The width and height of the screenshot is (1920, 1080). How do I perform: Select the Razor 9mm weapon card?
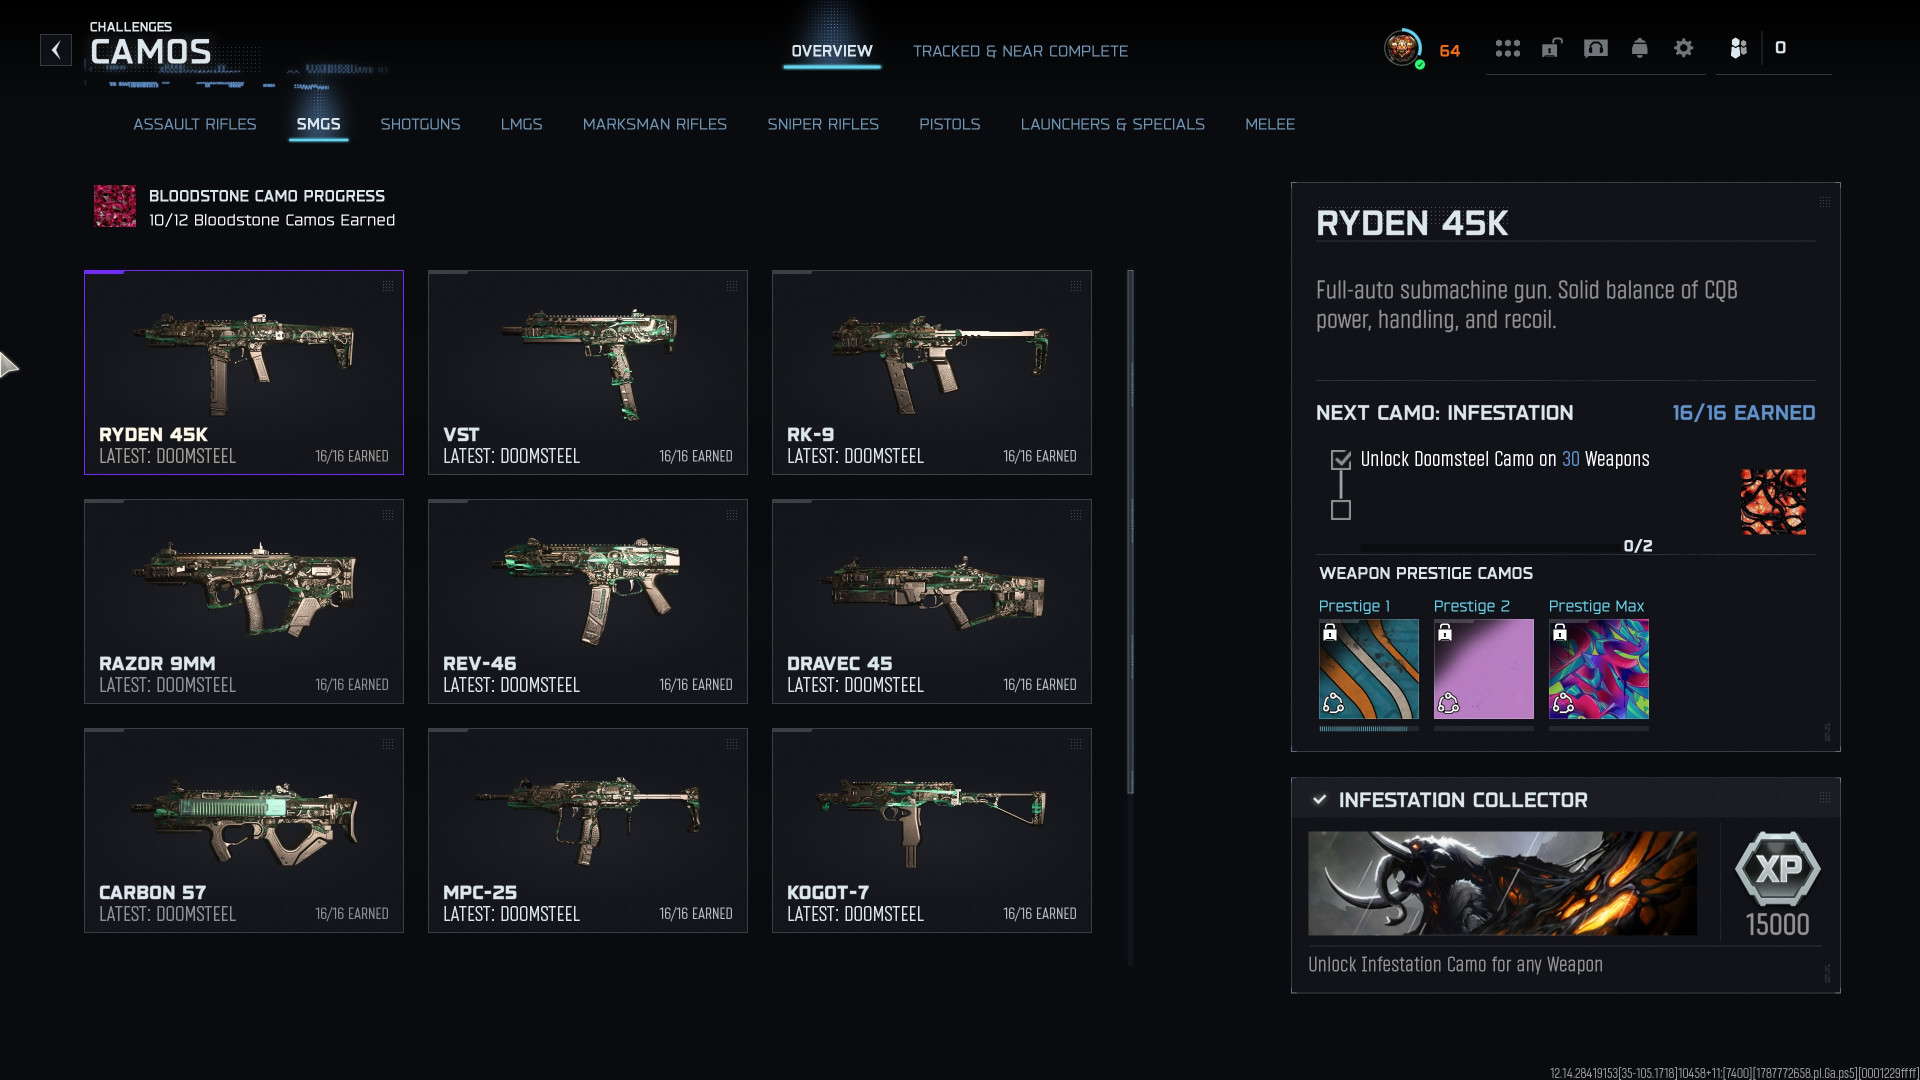[x=244, y=601]
